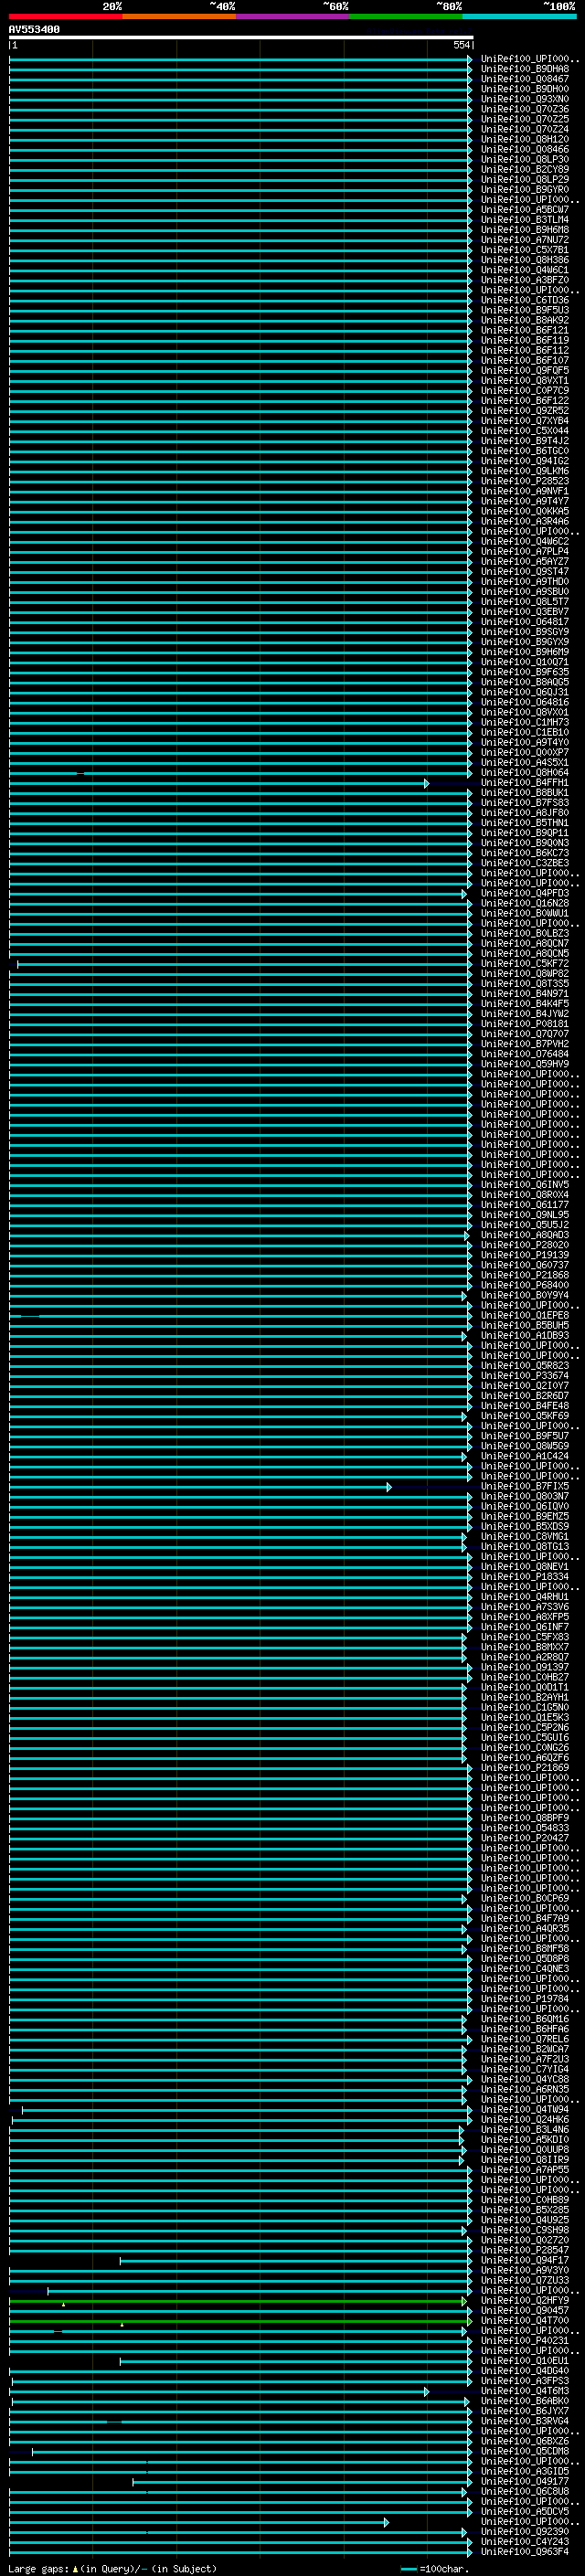Click the orange ~40% identity legend swatch
This screenshot has height=2576, width=585.
coord(179,16)
